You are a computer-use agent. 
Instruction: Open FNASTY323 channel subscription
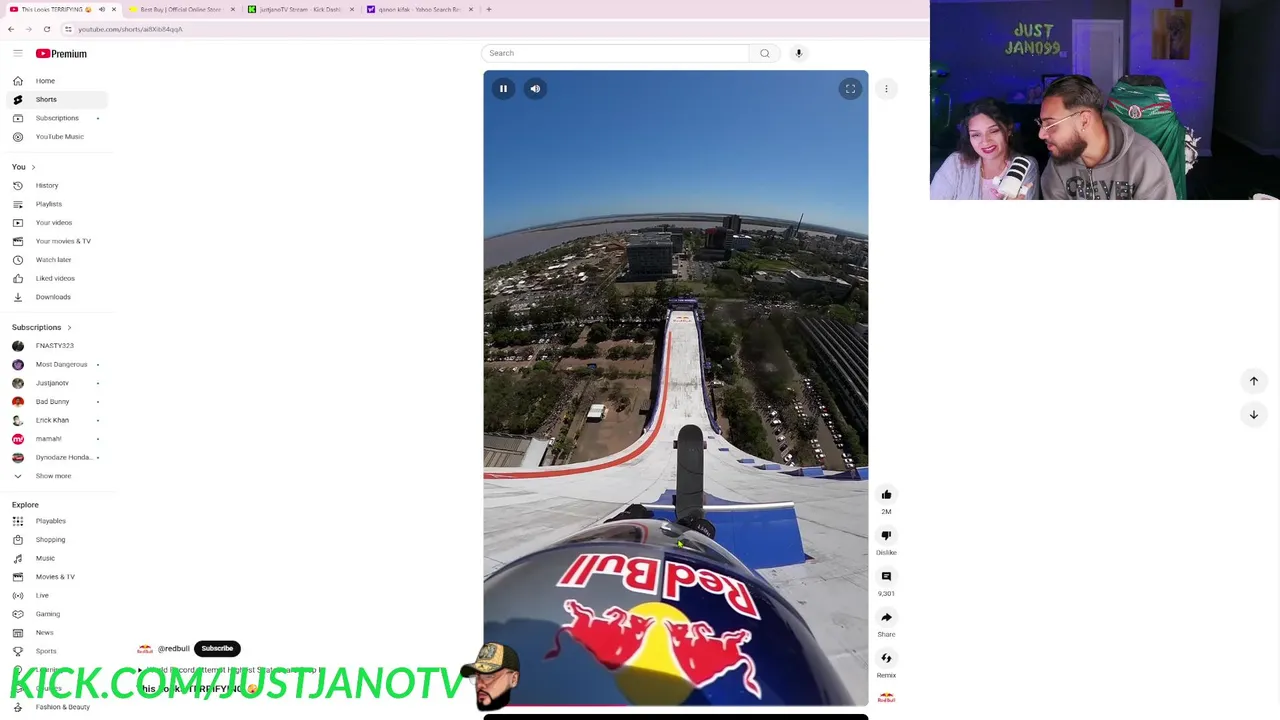pyautogui.click(x=55, y=346)
